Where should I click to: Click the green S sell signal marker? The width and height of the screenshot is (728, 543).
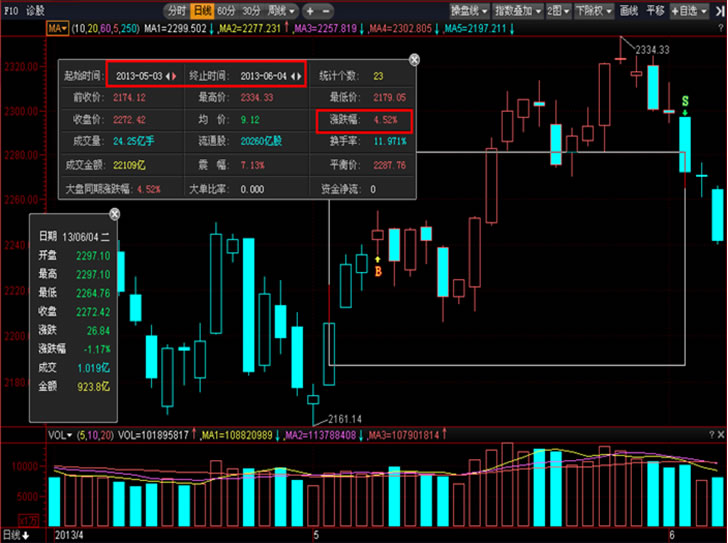tap(684, 102)
